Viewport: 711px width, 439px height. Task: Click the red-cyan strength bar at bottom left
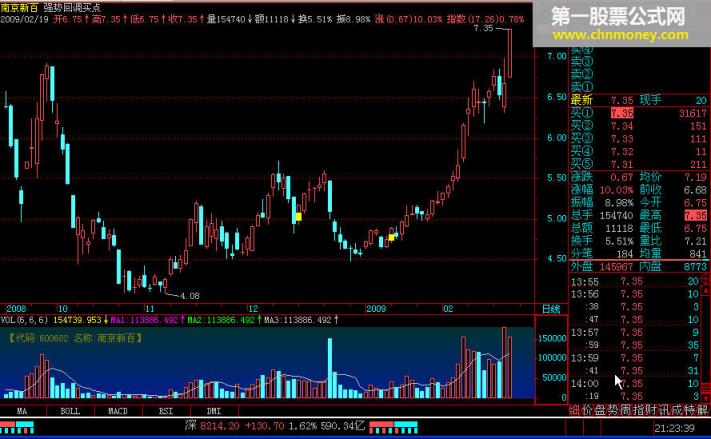point(17,427)
